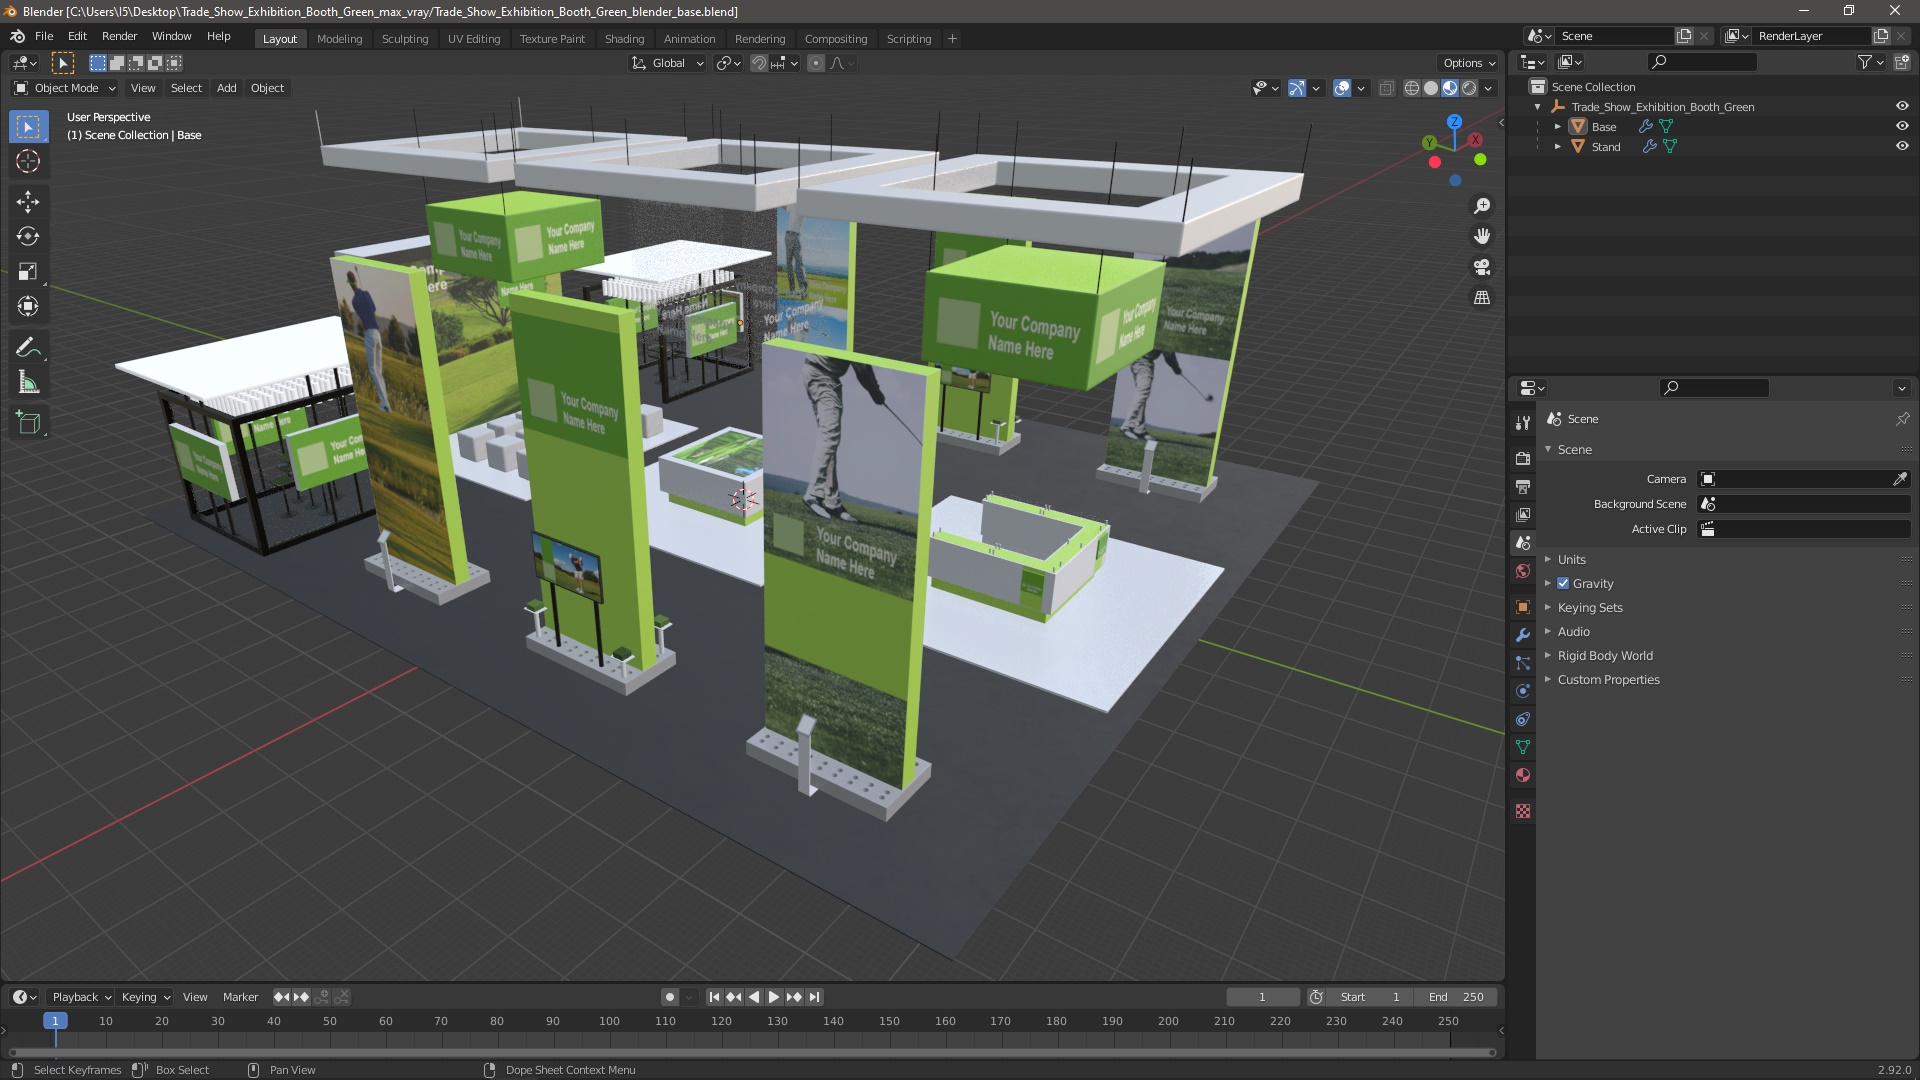Click the Camera field eyedropper

pyautogui.click(x=1900, y=479)
